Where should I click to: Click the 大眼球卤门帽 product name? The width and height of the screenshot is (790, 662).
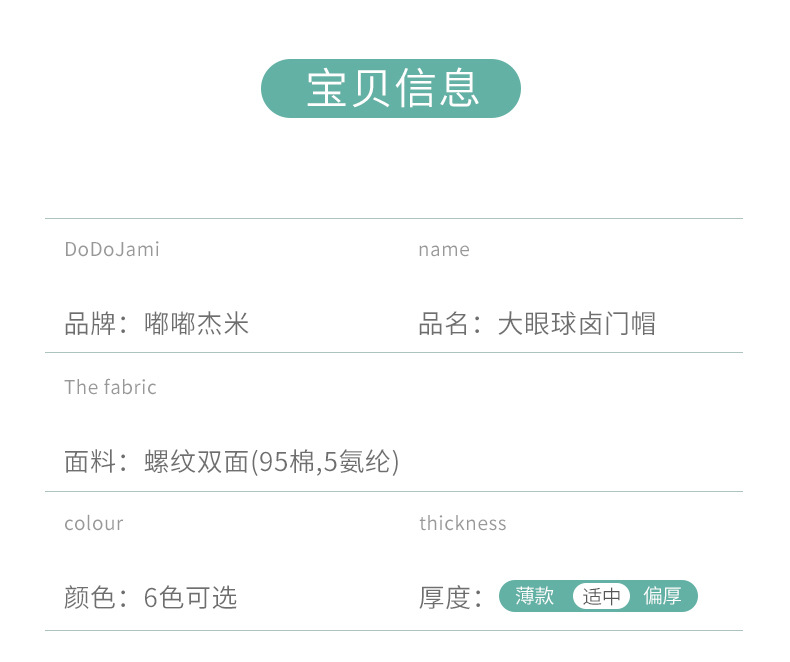click(x=576, y=323)
